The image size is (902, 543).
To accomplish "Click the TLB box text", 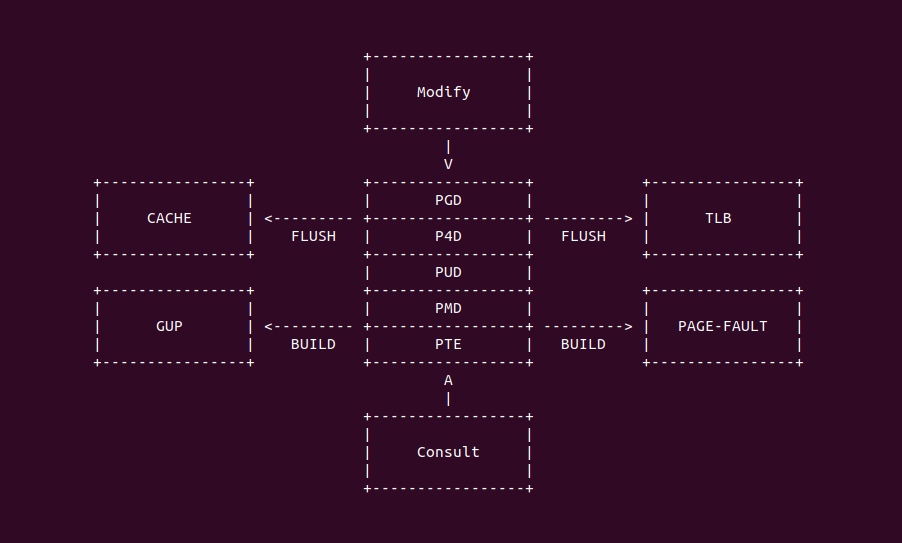I will pos(718,218).
